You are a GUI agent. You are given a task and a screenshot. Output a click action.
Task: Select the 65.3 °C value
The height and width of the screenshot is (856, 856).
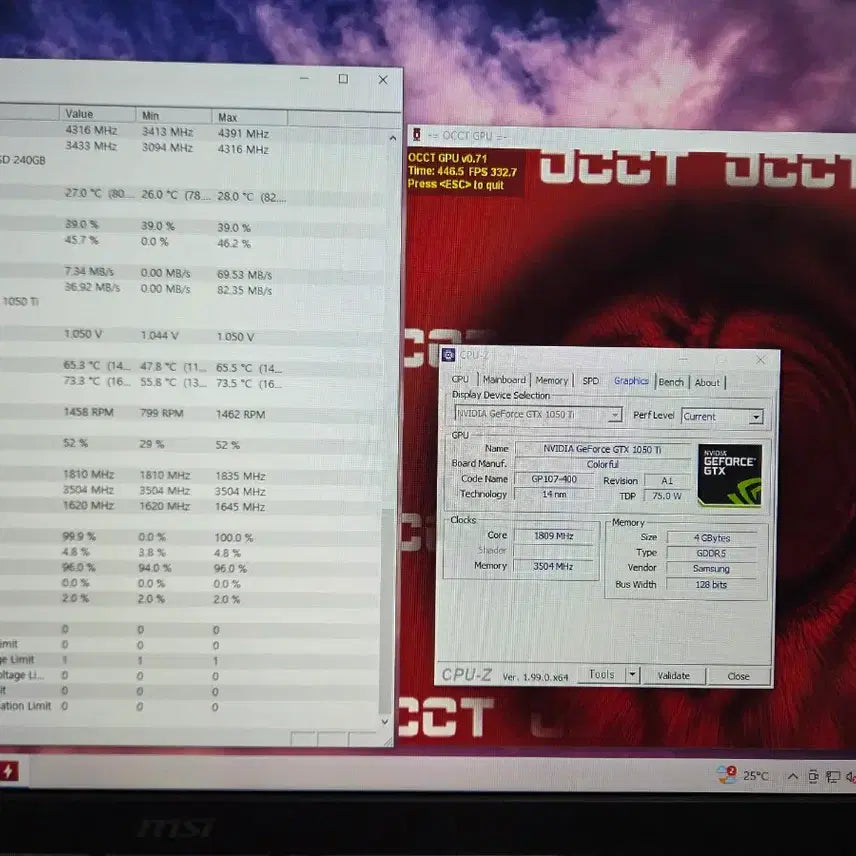(x=96, y=365)
